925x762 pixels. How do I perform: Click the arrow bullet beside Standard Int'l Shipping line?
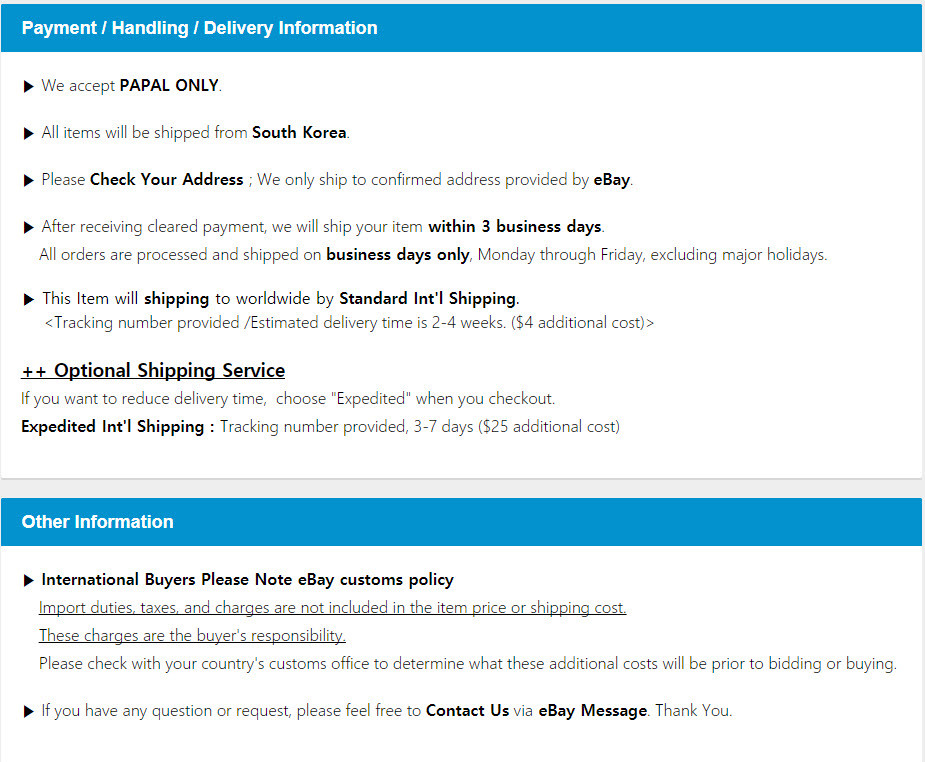28,300
